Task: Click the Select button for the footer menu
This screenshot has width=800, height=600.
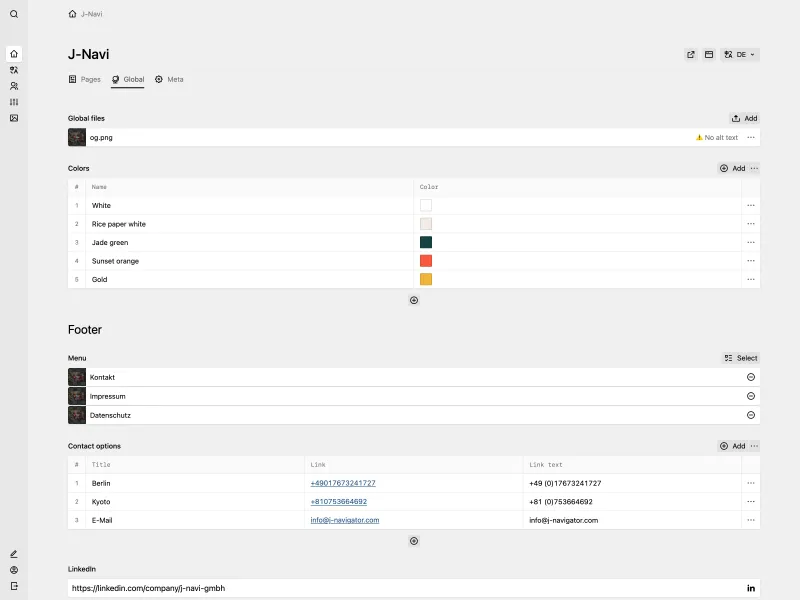Action: pos(742,357)
